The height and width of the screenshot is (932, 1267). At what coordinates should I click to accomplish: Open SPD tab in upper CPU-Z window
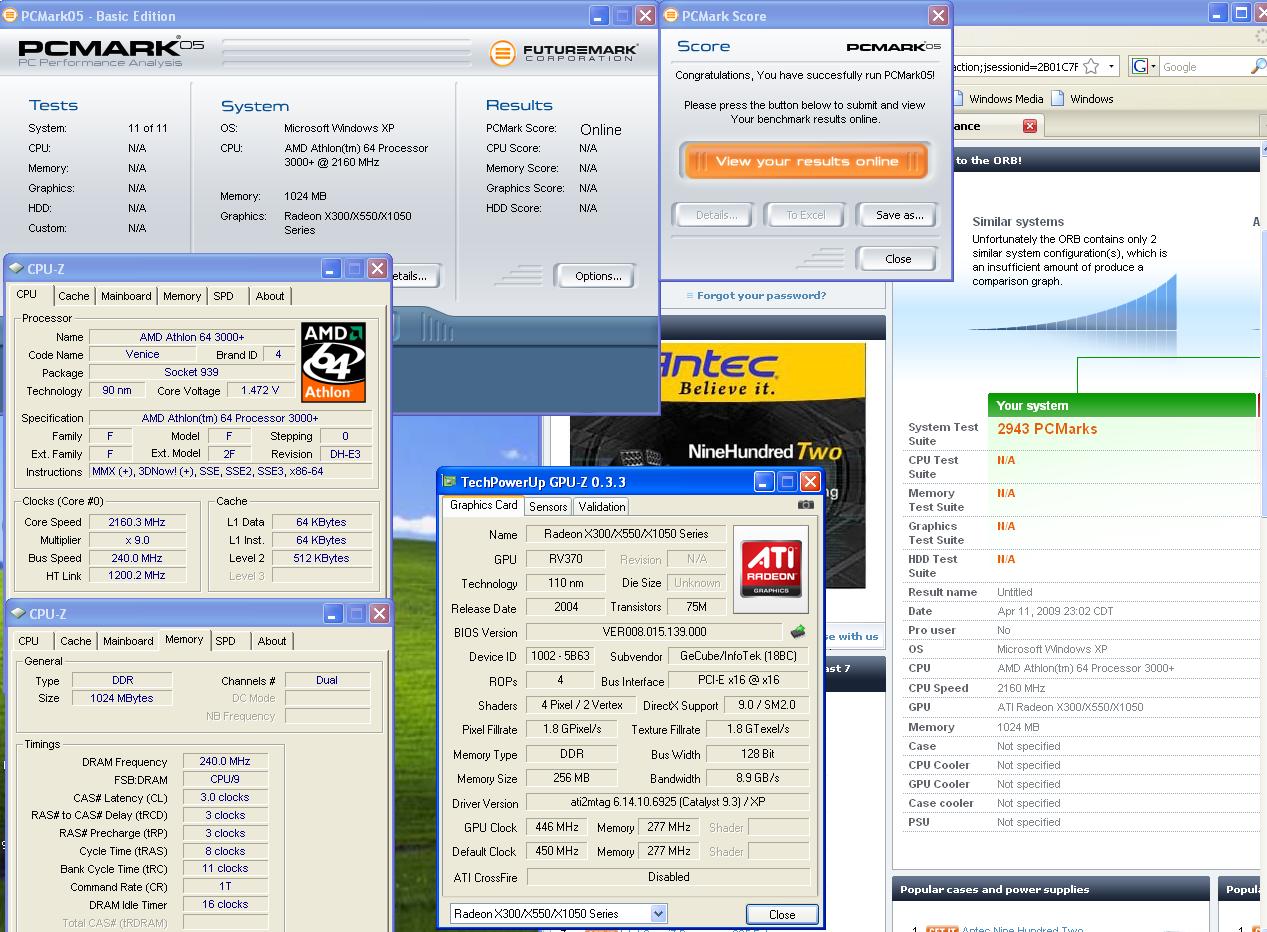223,296
